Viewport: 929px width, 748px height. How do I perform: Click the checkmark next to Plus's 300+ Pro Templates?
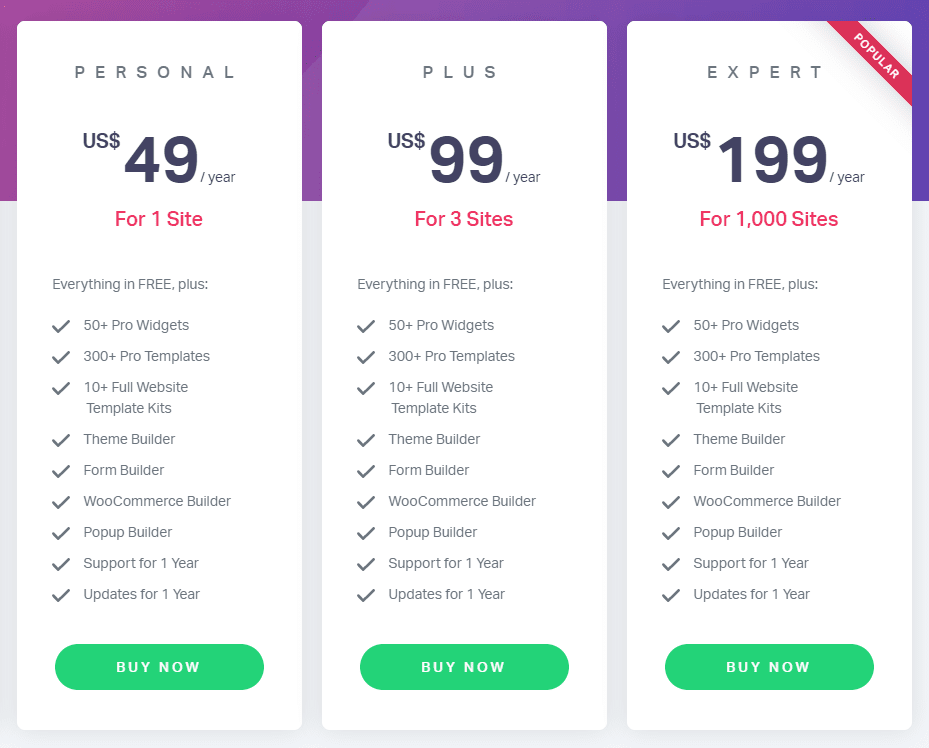366,356
